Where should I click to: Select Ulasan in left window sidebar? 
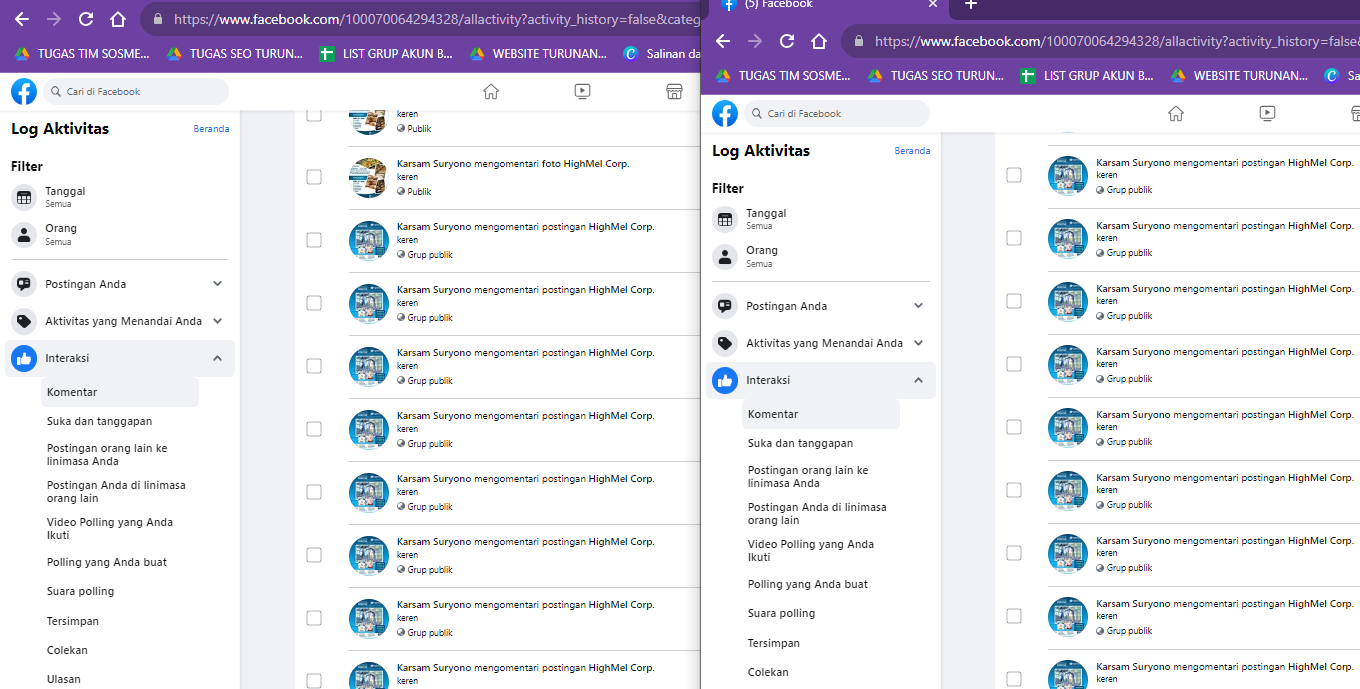(64, 679)
